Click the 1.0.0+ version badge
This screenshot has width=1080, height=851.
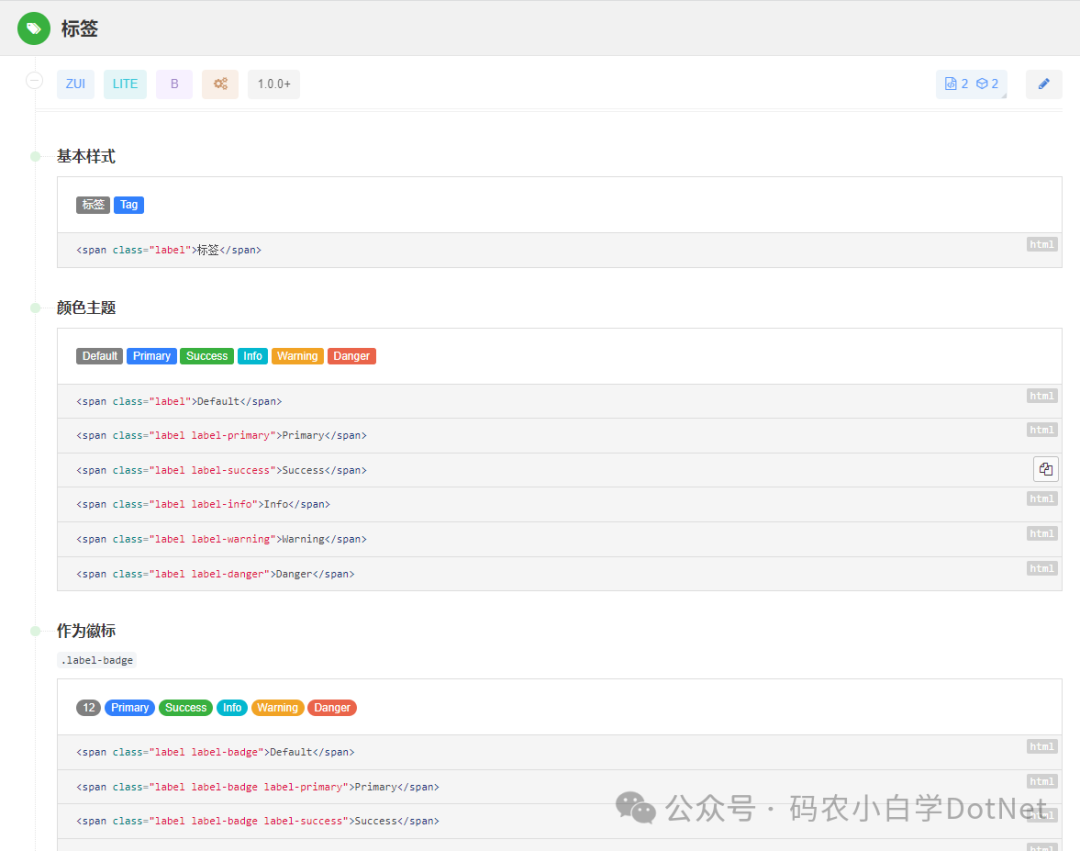273,84
